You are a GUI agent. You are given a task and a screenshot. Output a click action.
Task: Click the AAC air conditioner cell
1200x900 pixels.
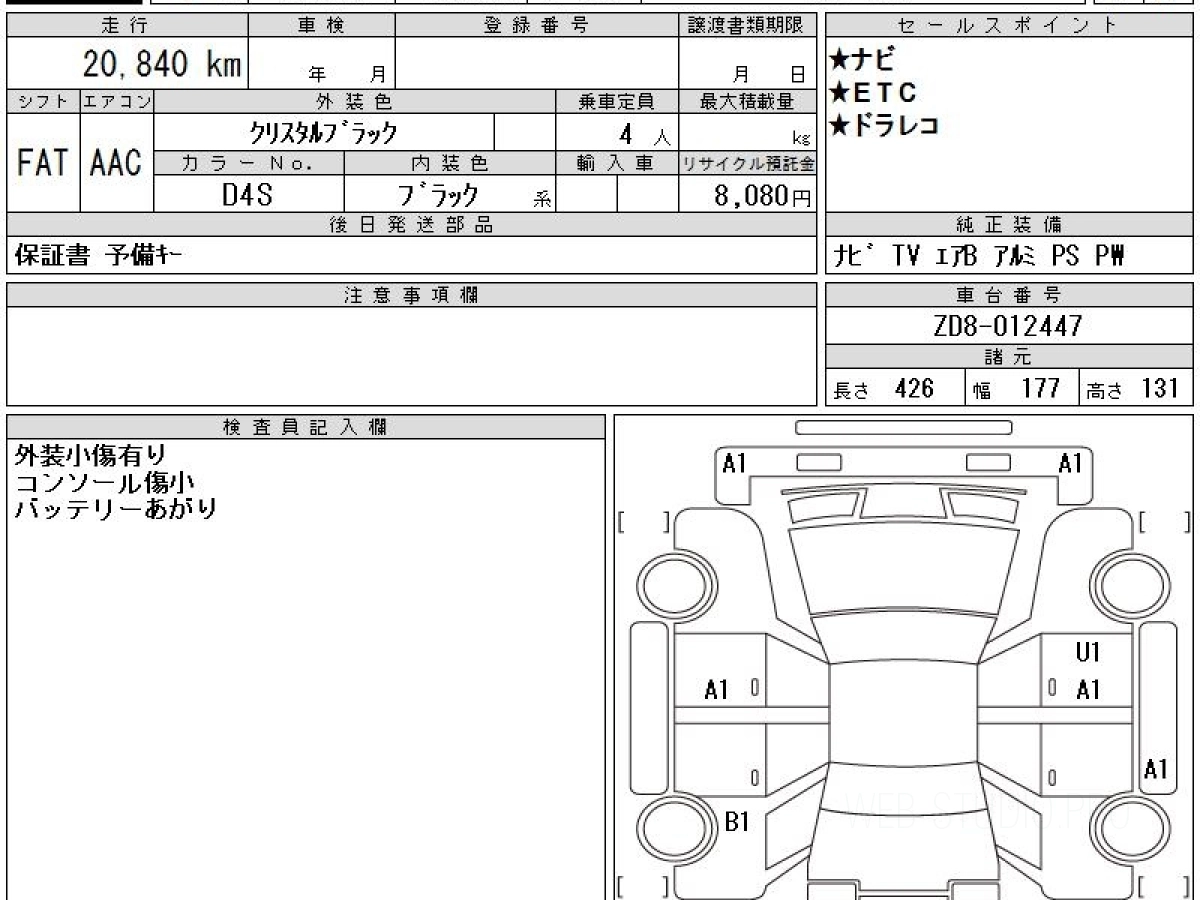(x=116, y=163)
